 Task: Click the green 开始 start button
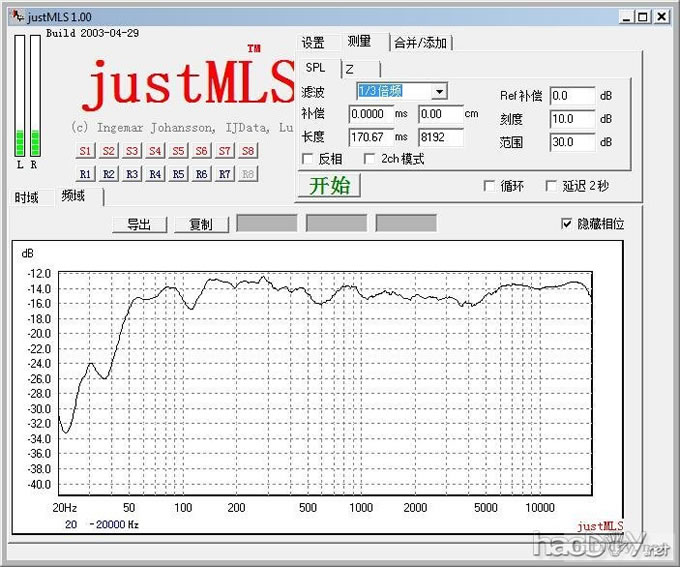point(329,186)
